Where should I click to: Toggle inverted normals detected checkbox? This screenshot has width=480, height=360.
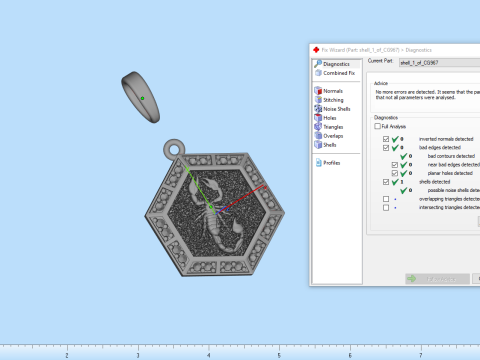pos(386,139)
